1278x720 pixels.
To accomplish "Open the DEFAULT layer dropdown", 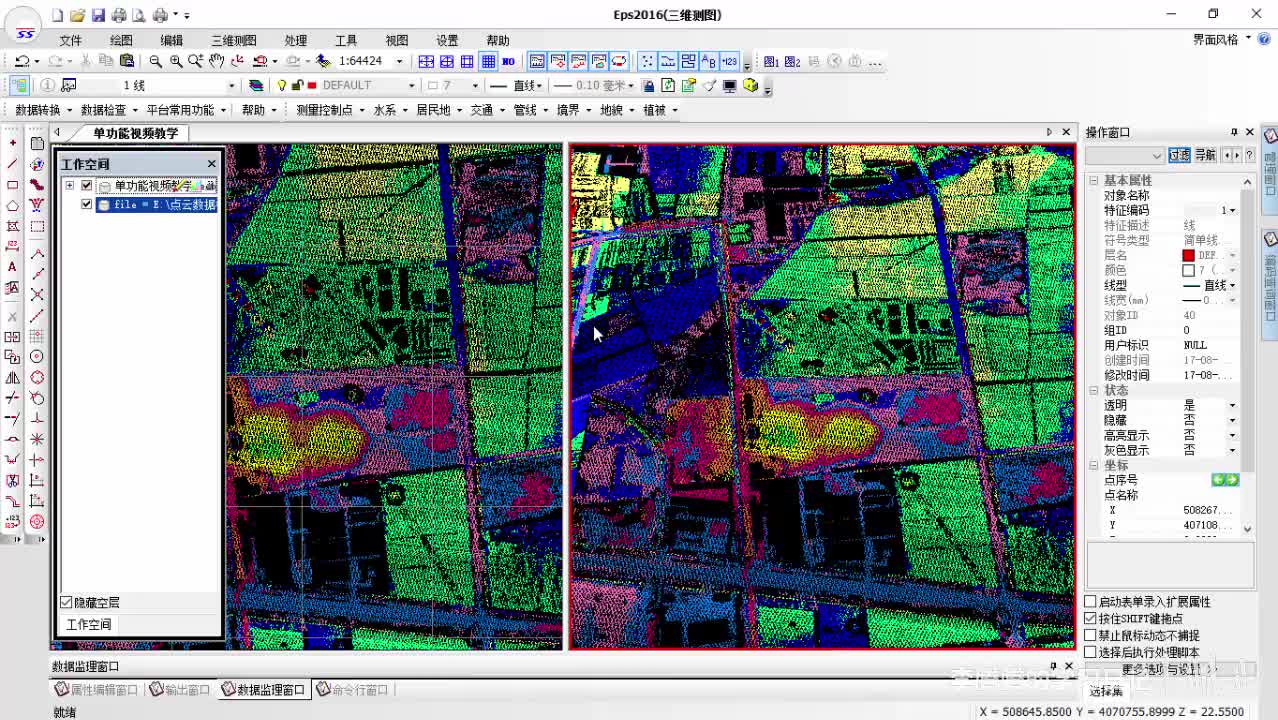I will pos(411,86).
